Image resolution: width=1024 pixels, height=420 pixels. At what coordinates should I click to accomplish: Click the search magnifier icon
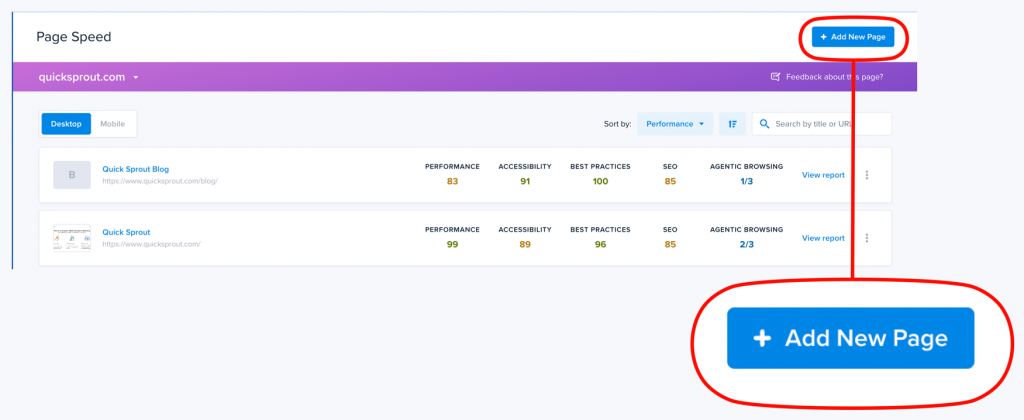764,123
